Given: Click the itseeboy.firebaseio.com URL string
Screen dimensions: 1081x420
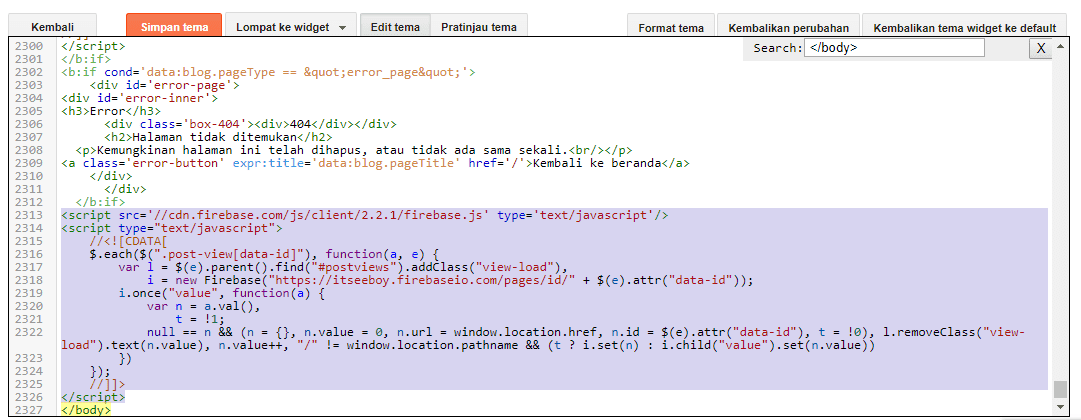Looking at the screenshot, I should pos(423,280).
